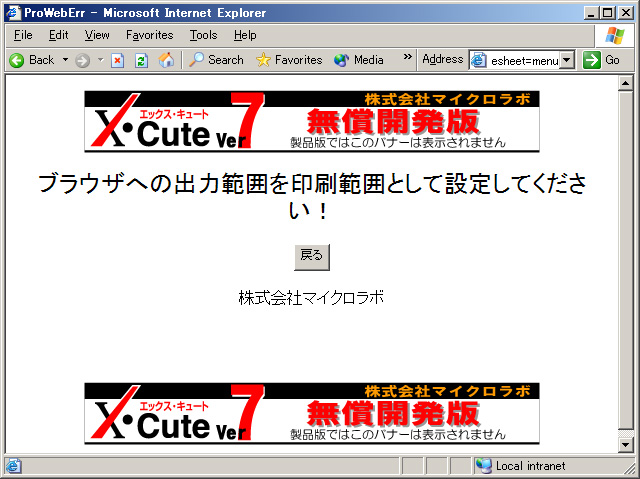
Task: Open the View menu
Action: 97,35
